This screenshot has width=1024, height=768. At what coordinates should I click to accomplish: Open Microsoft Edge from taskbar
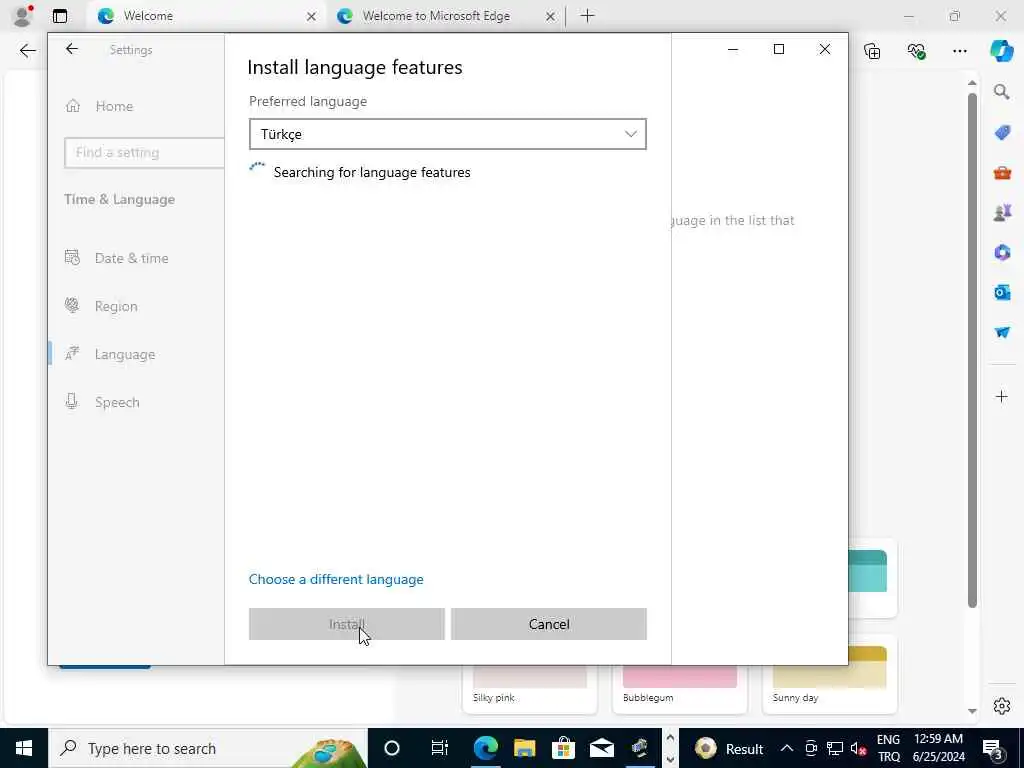[x=485, y=748]
